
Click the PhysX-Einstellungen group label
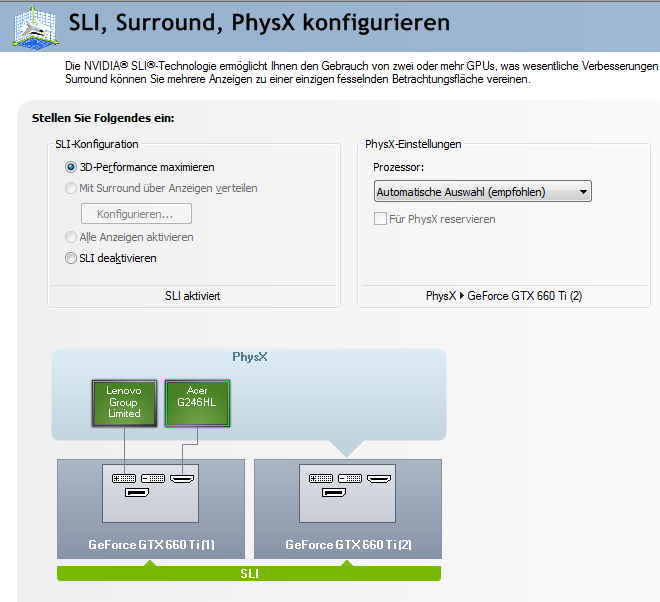point(413,144)
